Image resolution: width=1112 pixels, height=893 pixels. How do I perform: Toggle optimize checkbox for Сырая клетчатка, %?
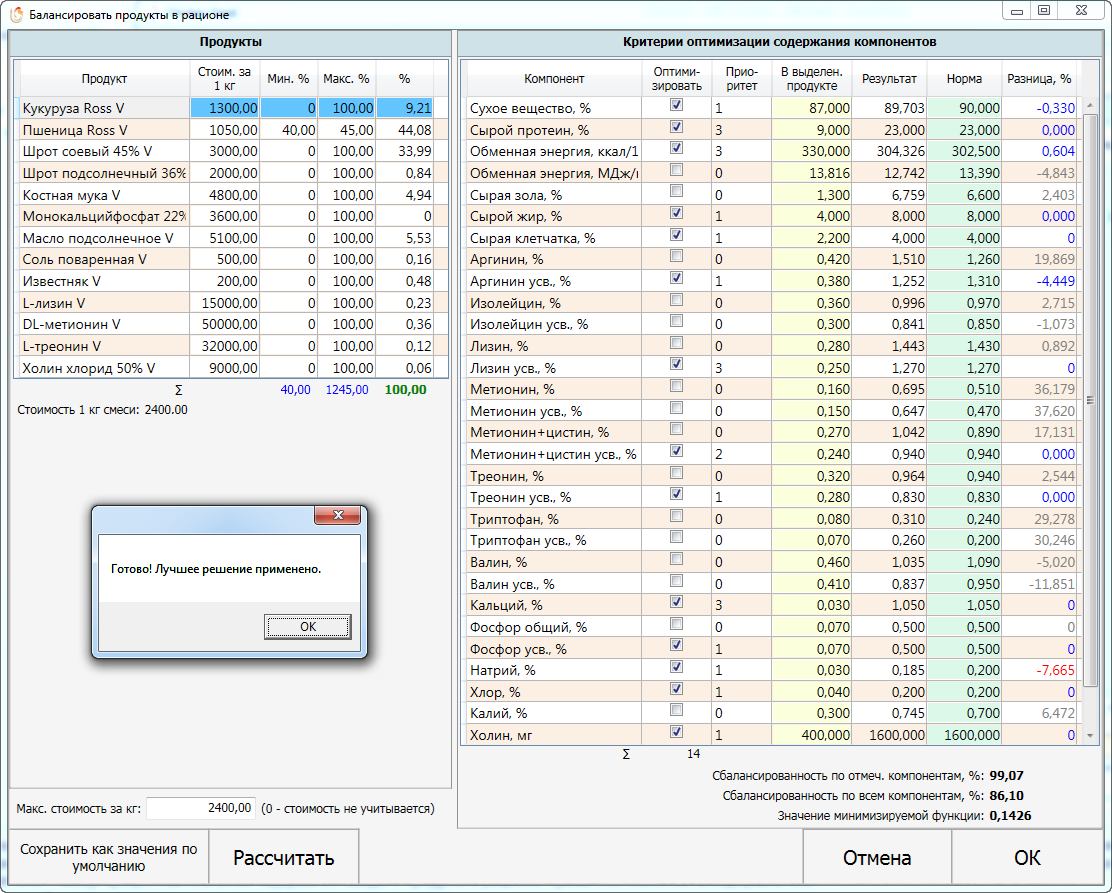pyautogui.click(x=677, y=235)
